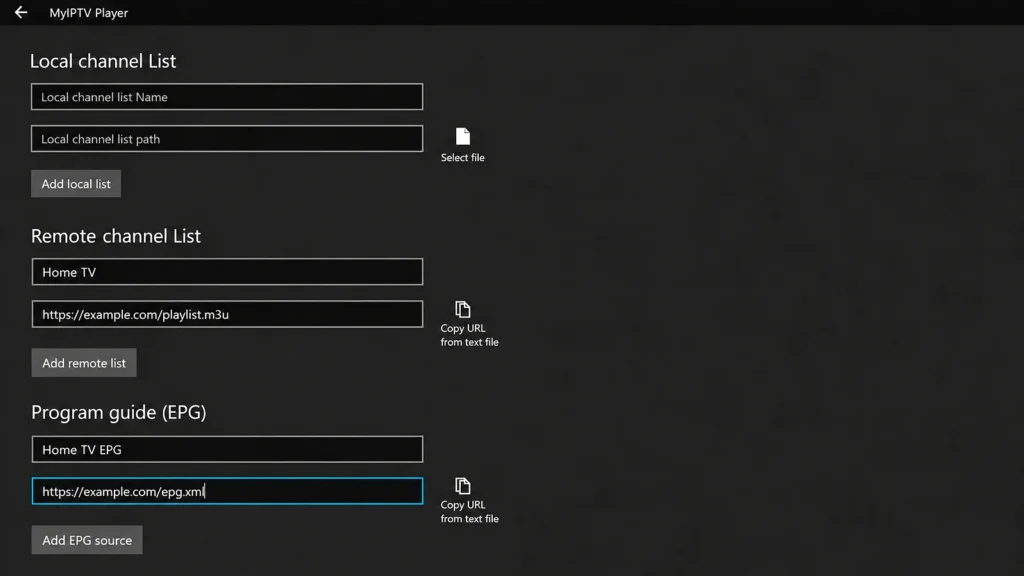Edit the Home TV remote list name field

227,272
